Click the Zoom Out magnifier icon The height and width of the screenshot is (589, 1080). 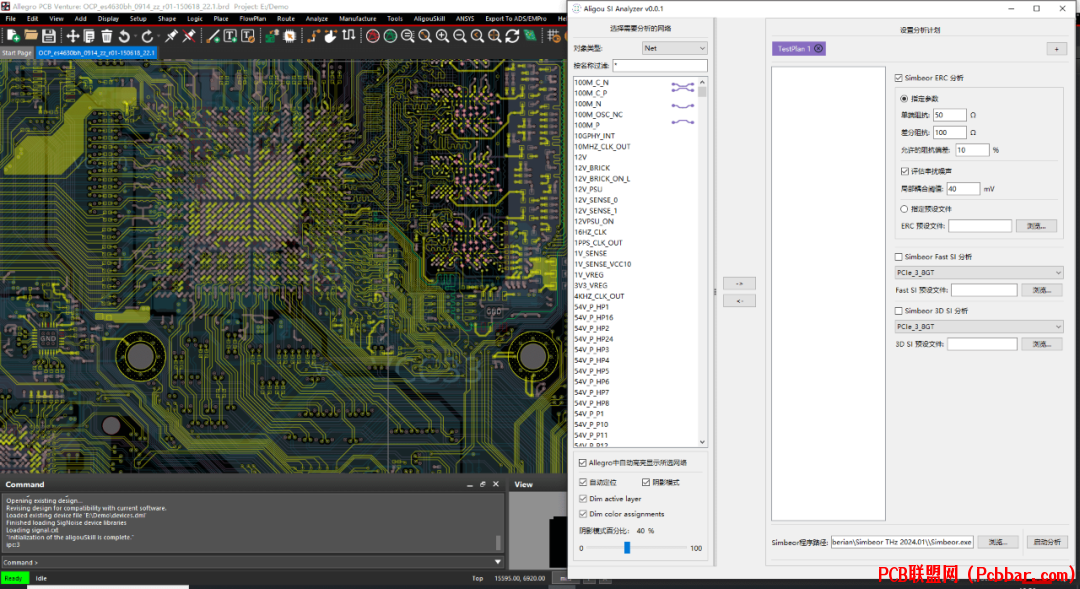[x=459, y=36]
